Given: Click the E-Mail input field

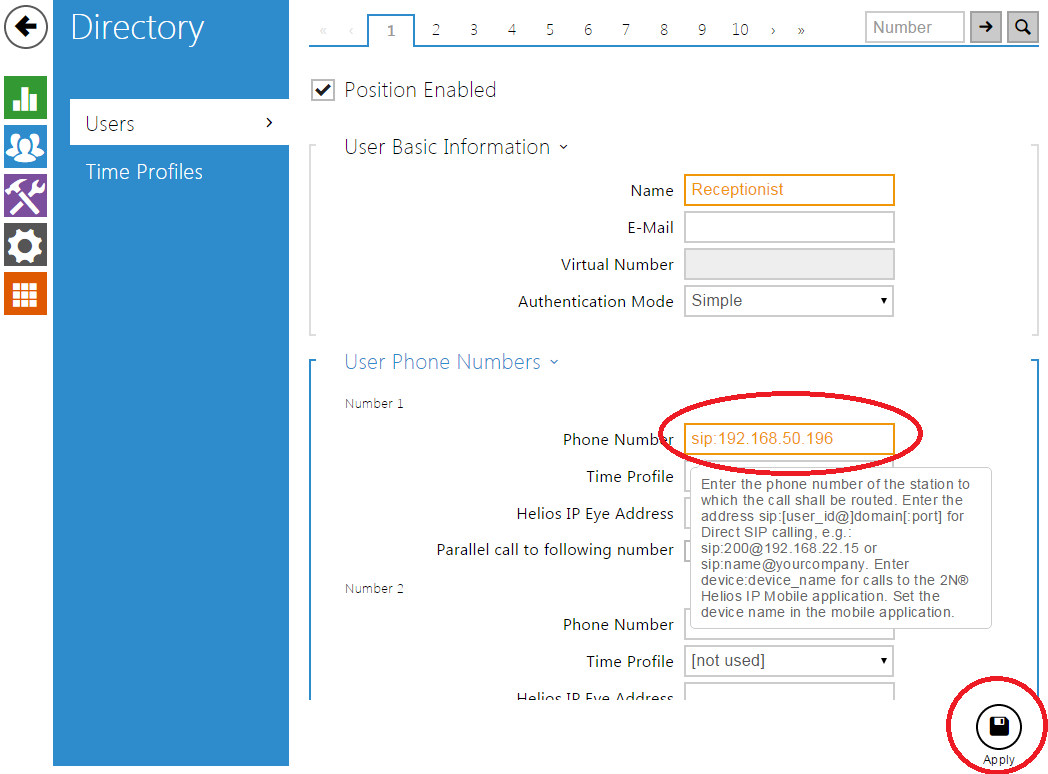Looking at the screenshot, I should [x=788, y=228].
